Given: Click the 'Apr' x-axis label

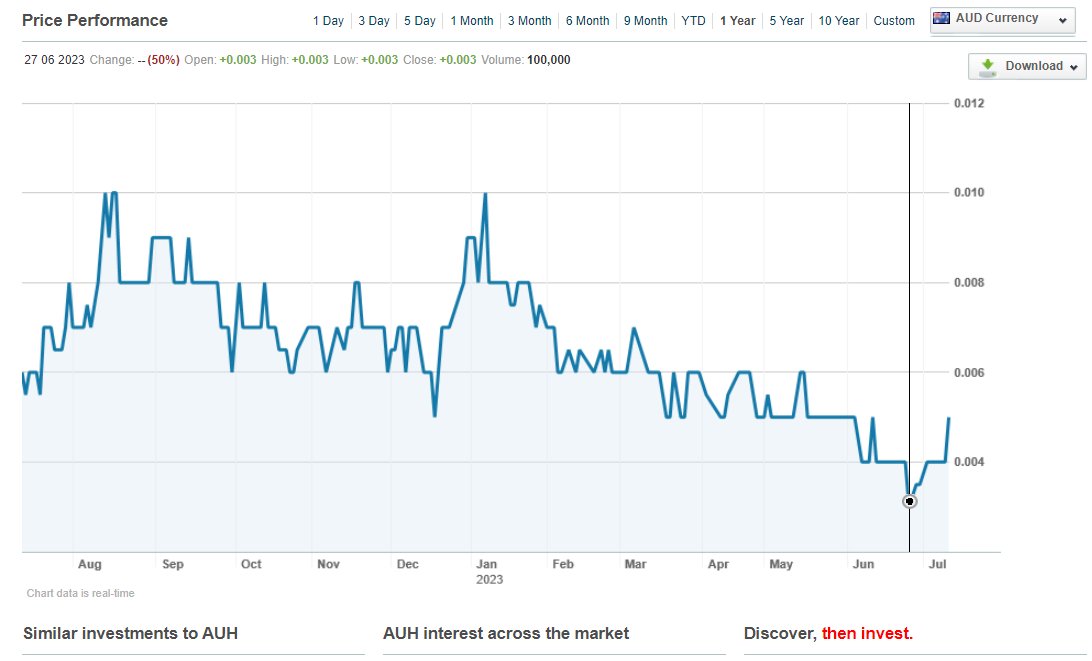Looking at the screenshot, I should click(x=718, y=564).
